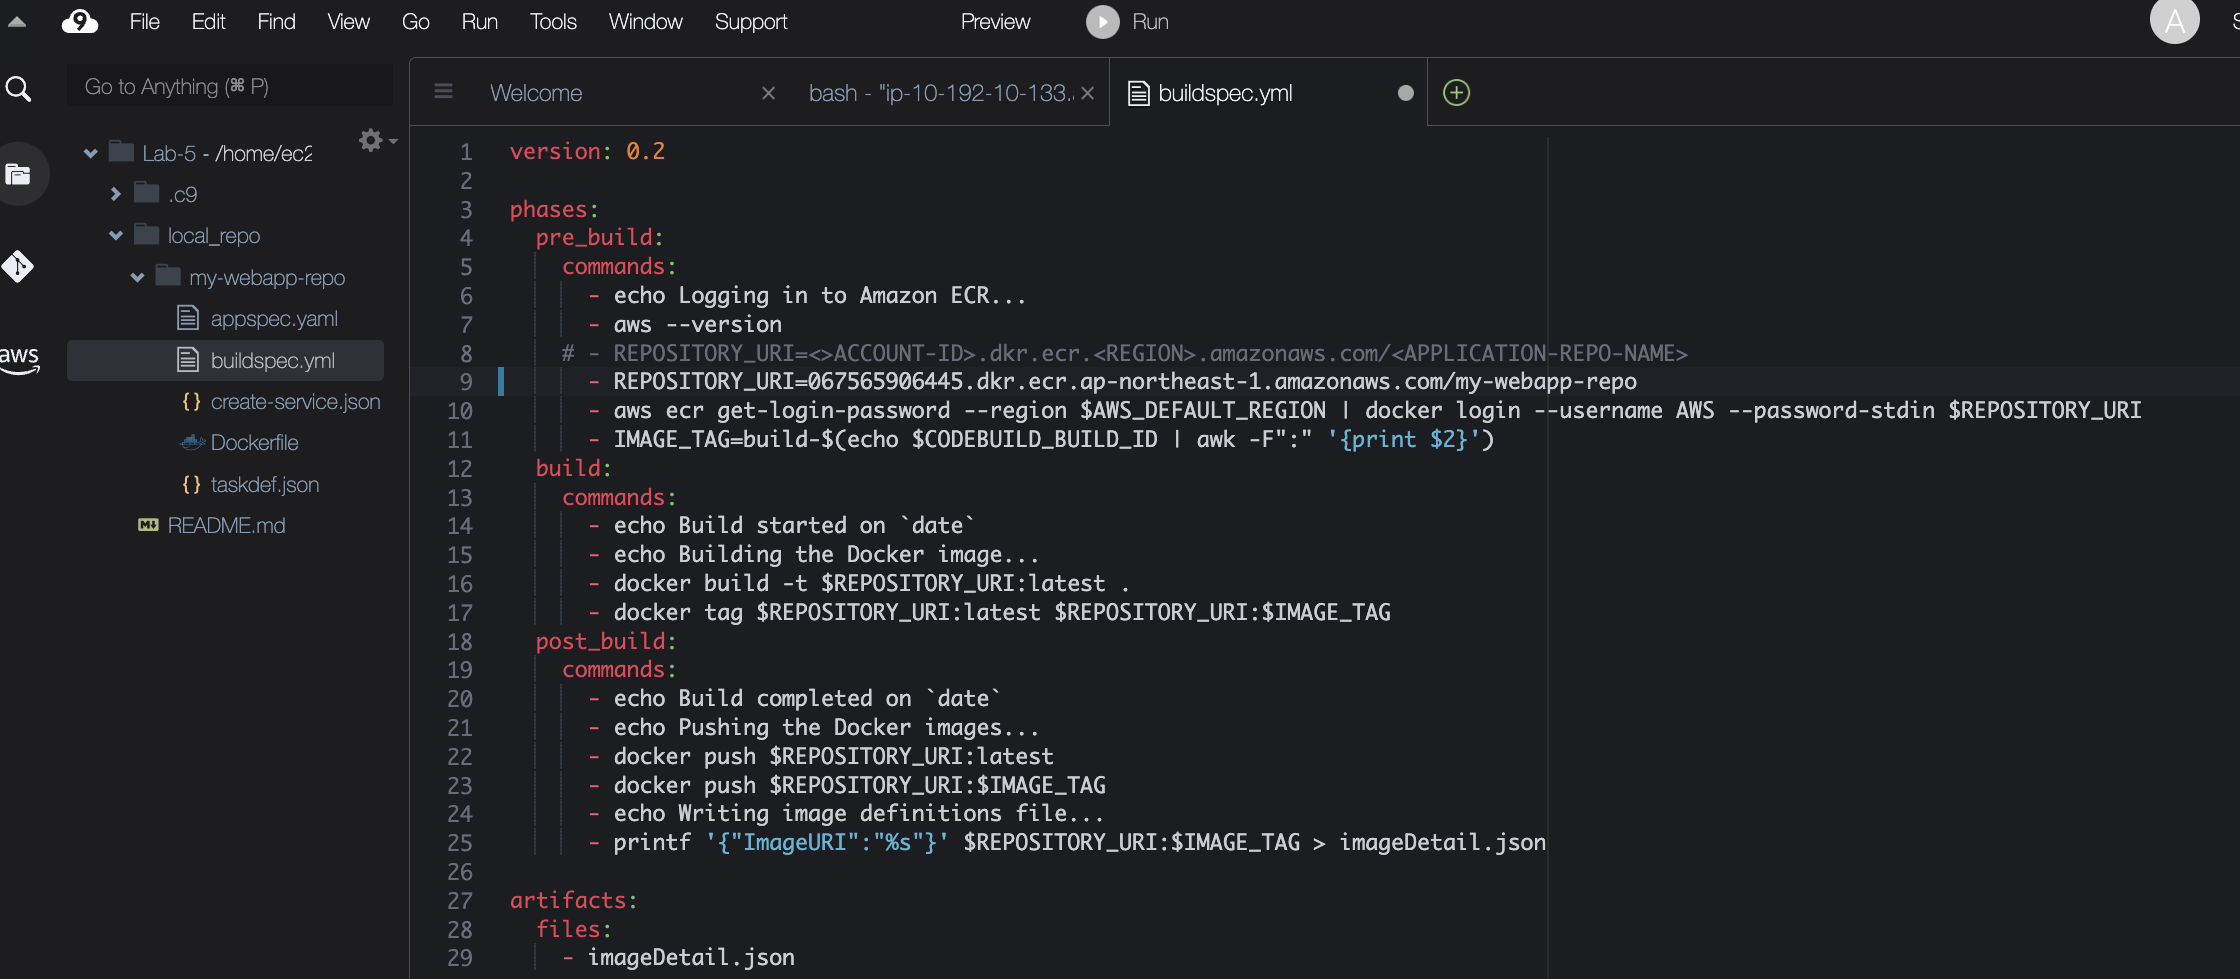Select the local_repo folder label
The width and height of the screenshot is (2240, 979).
tap(214, 236)
